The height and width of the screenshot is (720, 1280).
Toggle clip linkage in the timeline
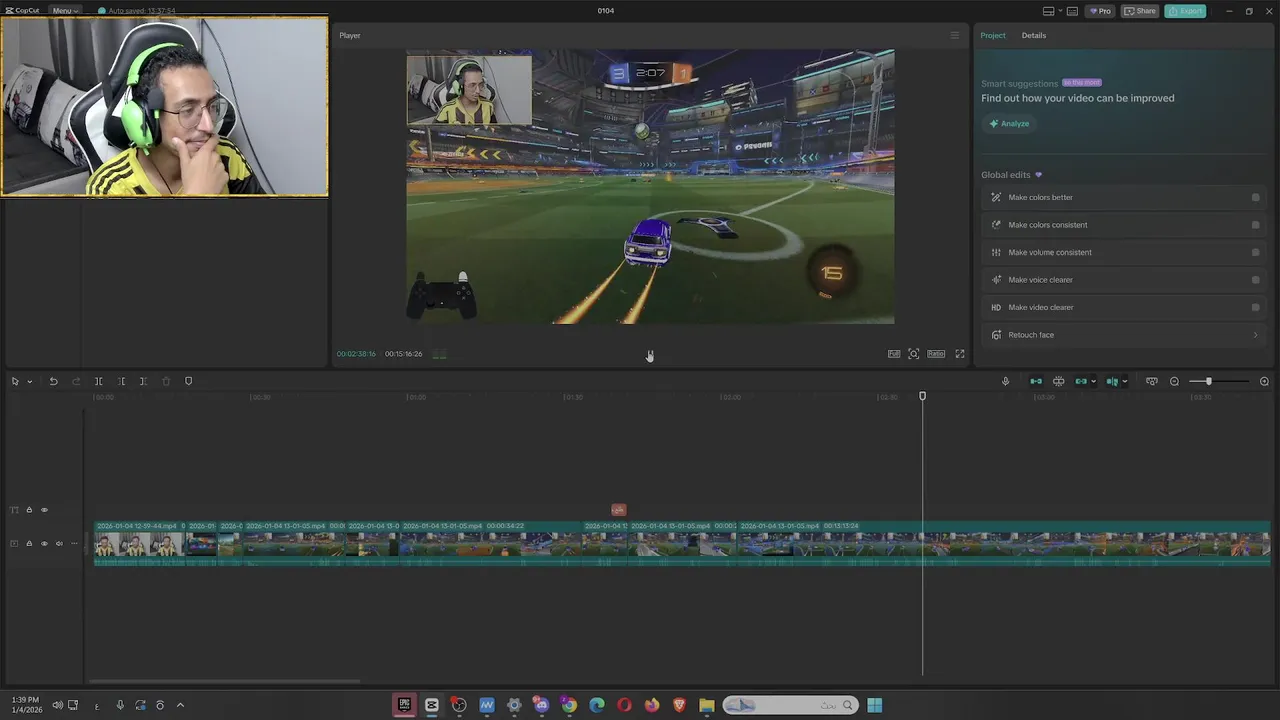coord(1081,381)
